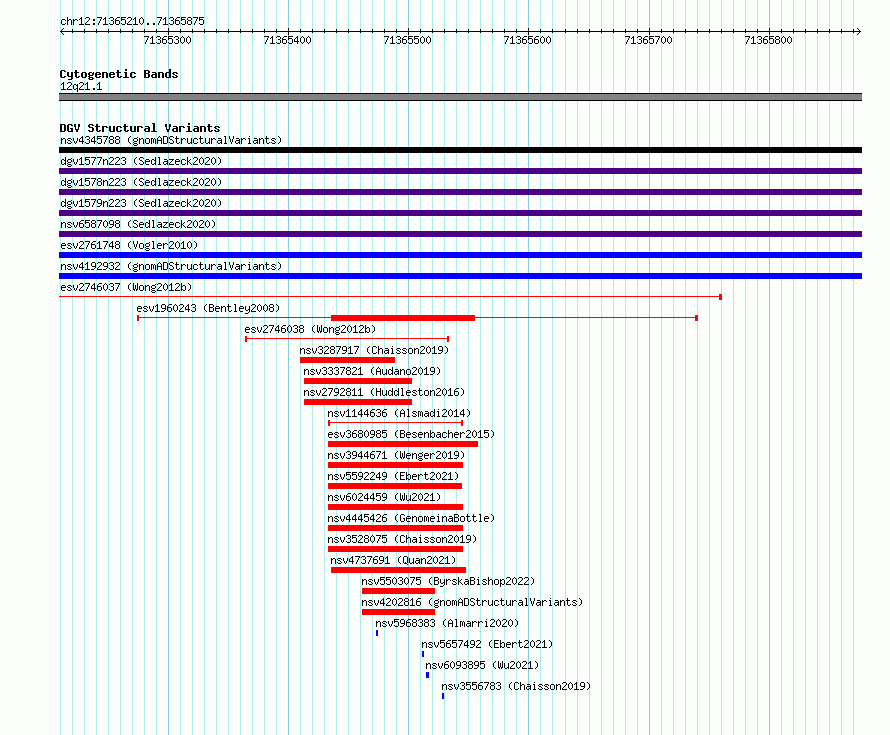Click the red interval line of esv2746038
This screenshot has height=735, width=890.
click(x=347, y=339)
